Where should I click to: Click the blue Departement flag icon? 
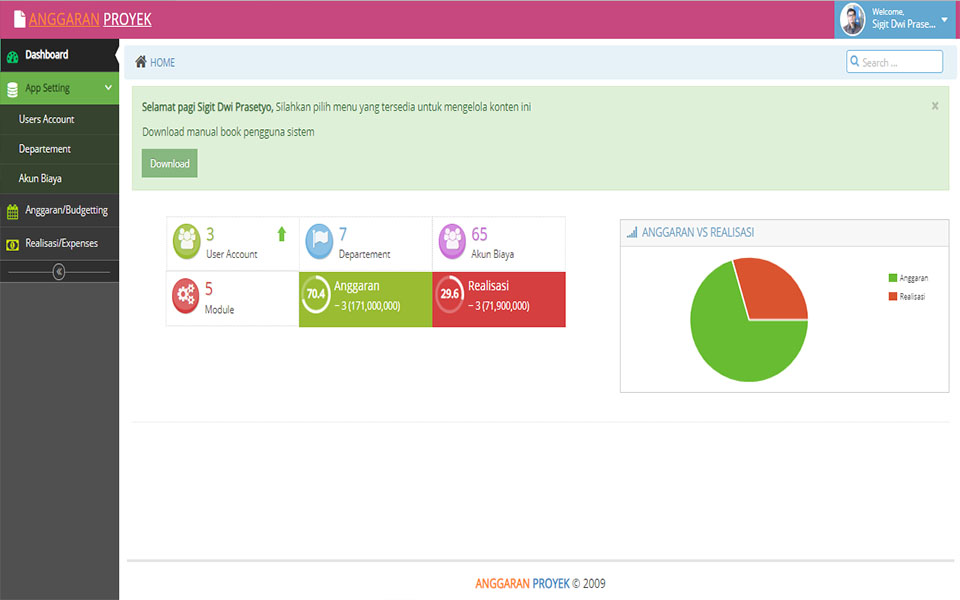(319, 241)
